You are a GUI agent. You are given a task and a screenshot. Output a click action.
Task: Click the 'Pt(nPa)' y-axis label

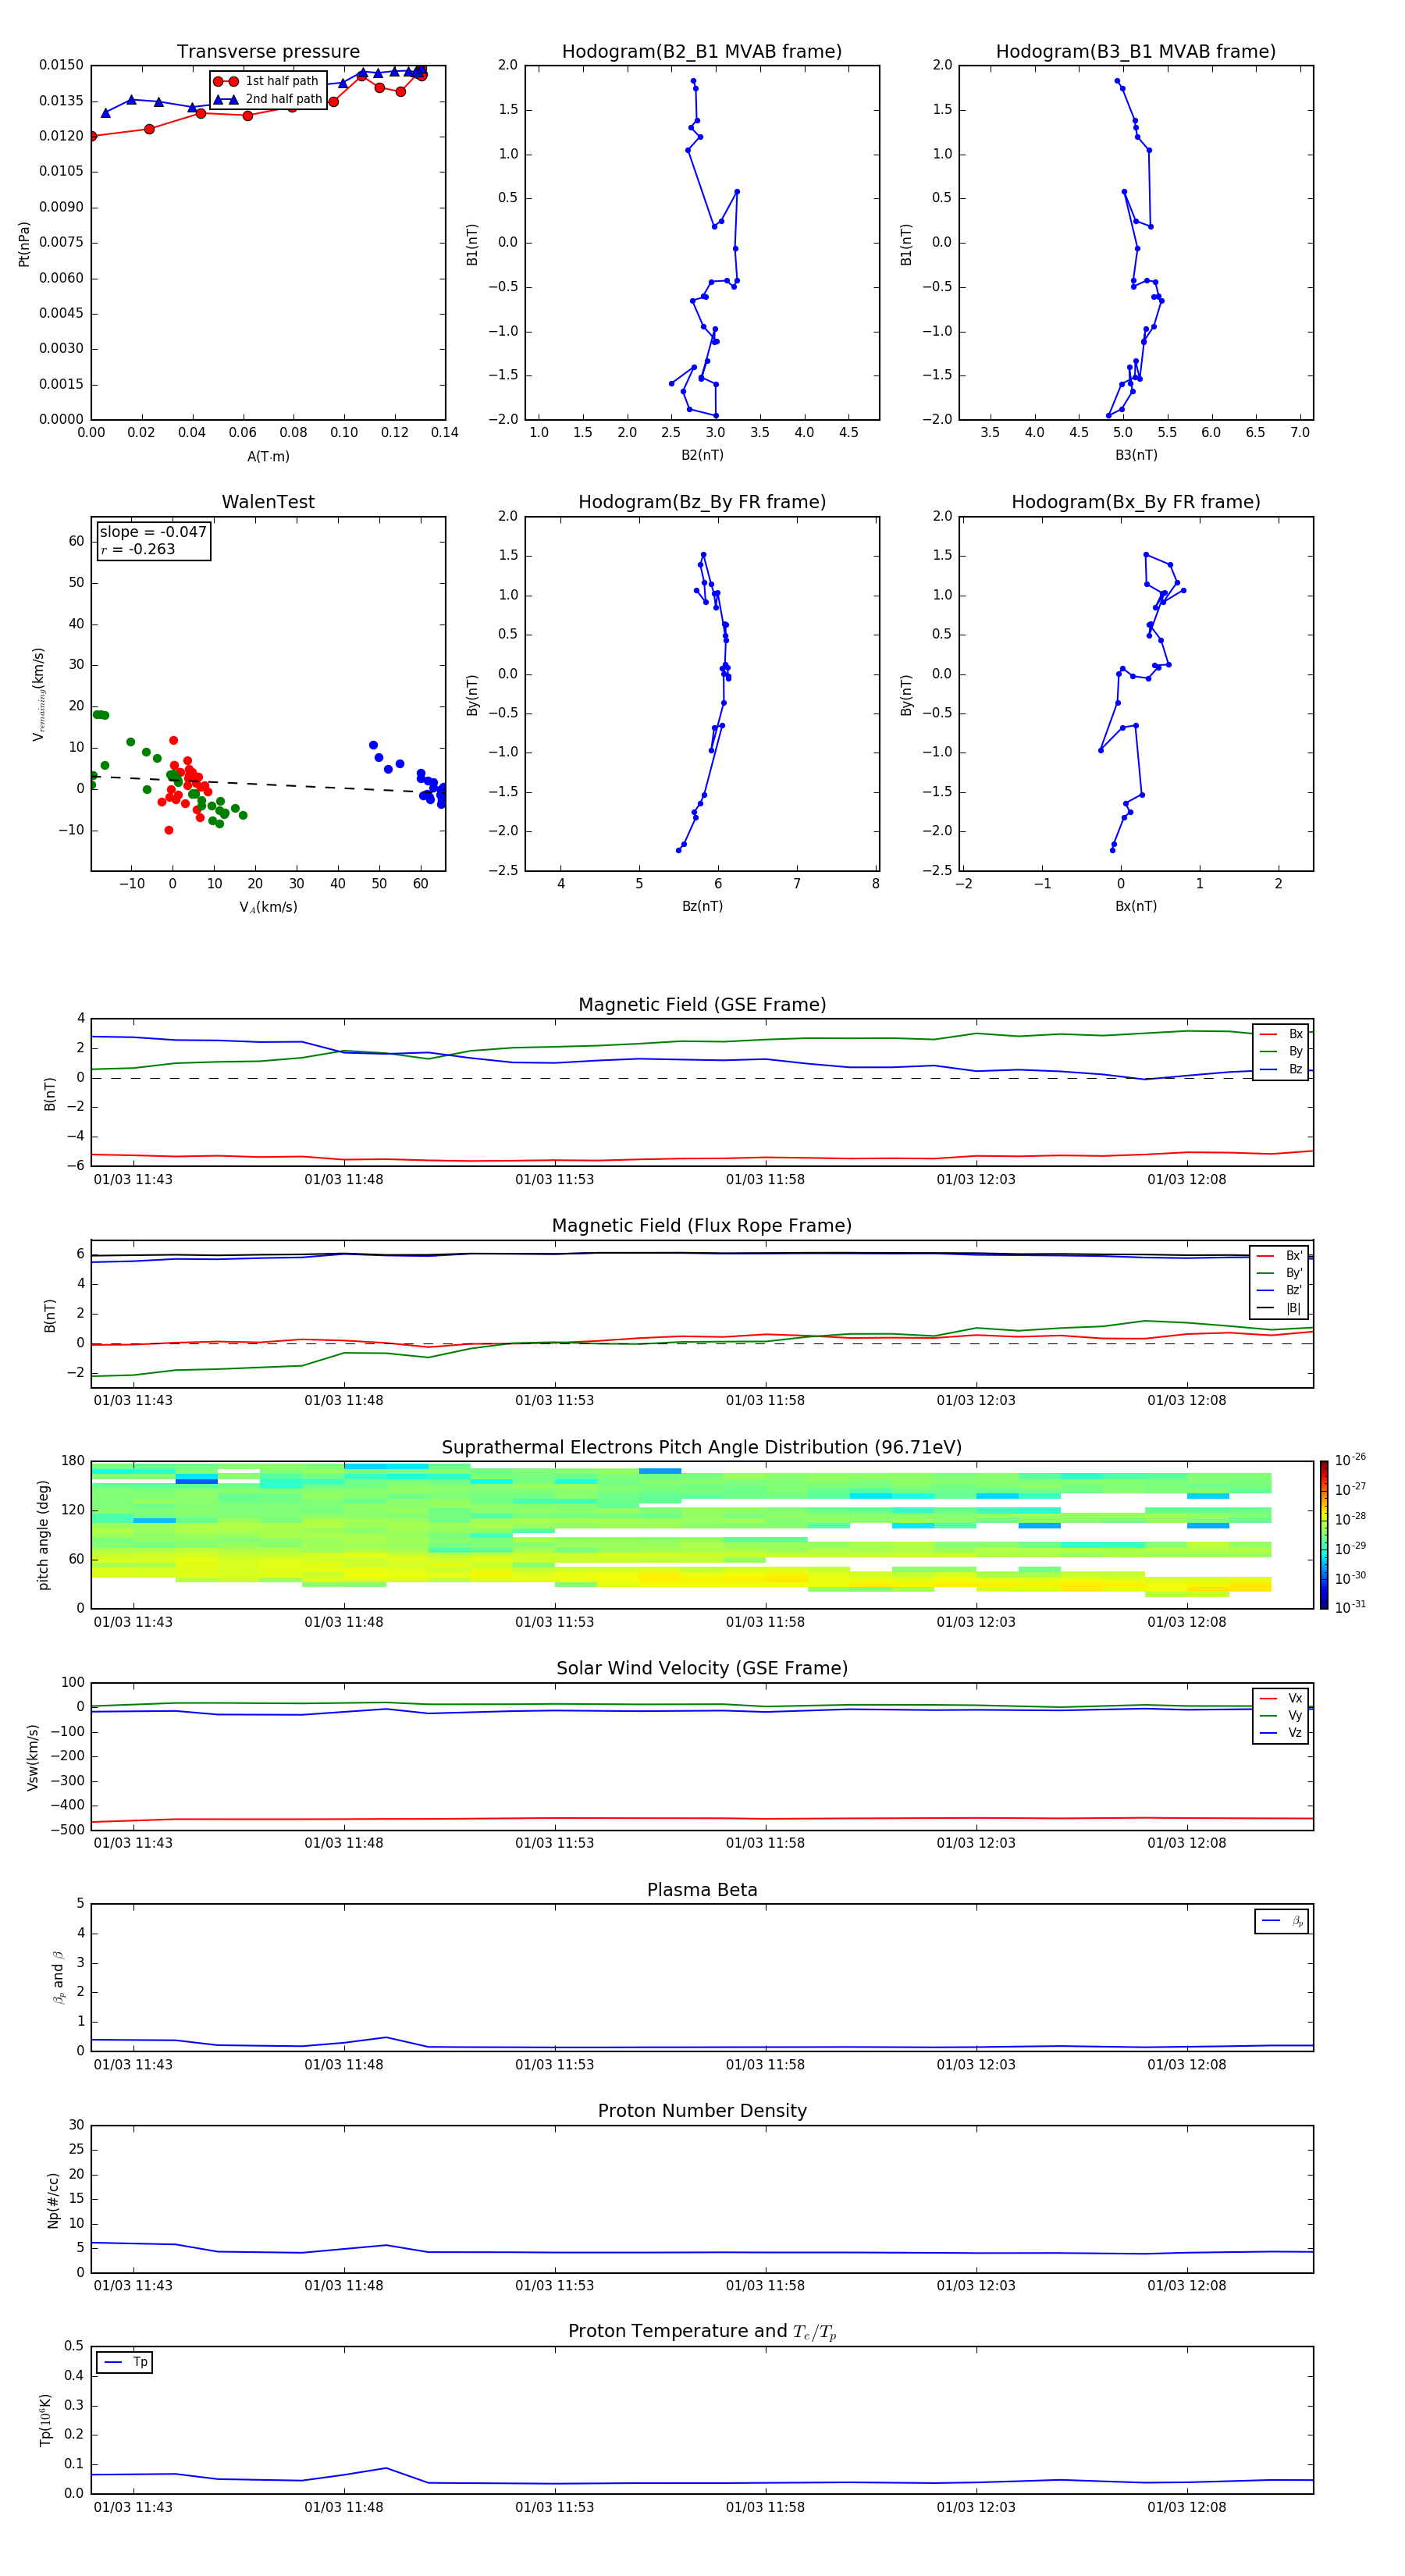pyautogui.click(x=24, y=244)
